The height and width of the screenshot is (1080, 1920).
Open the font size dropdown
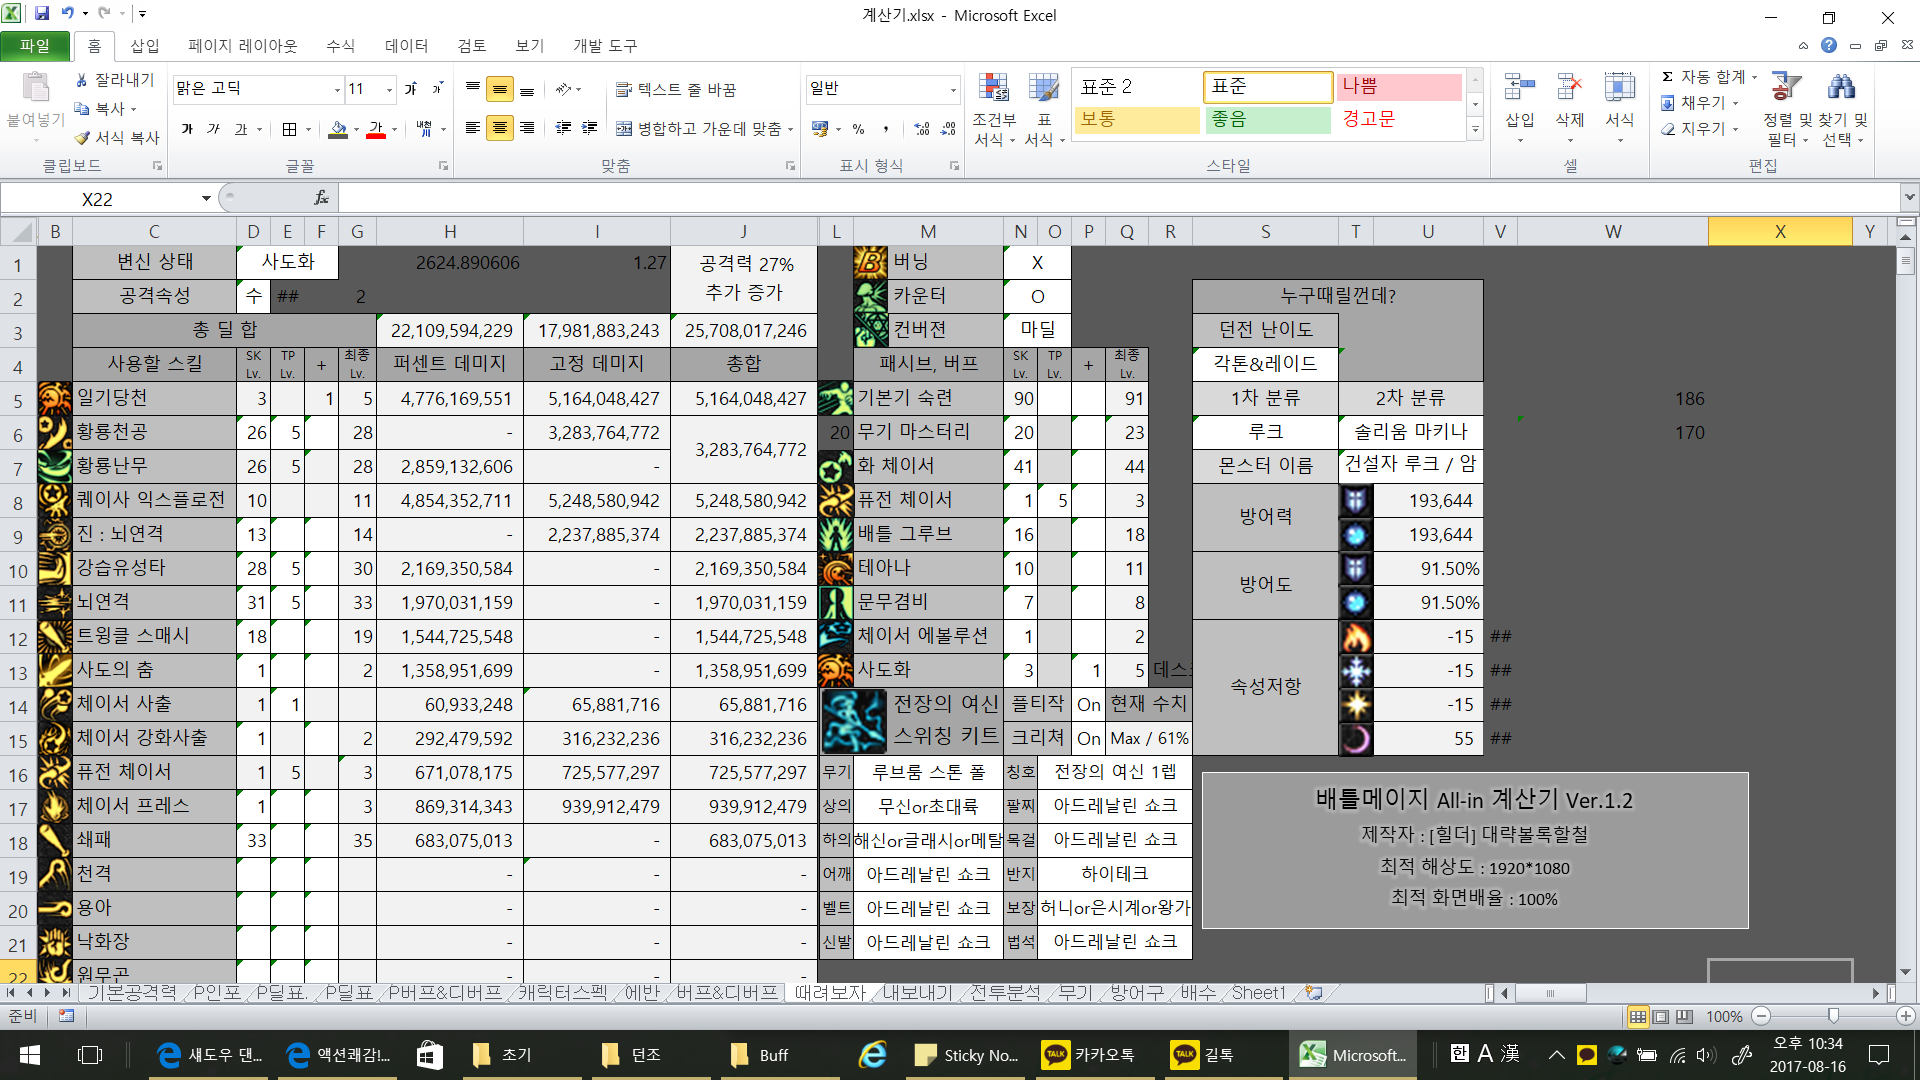pos(389,89)
